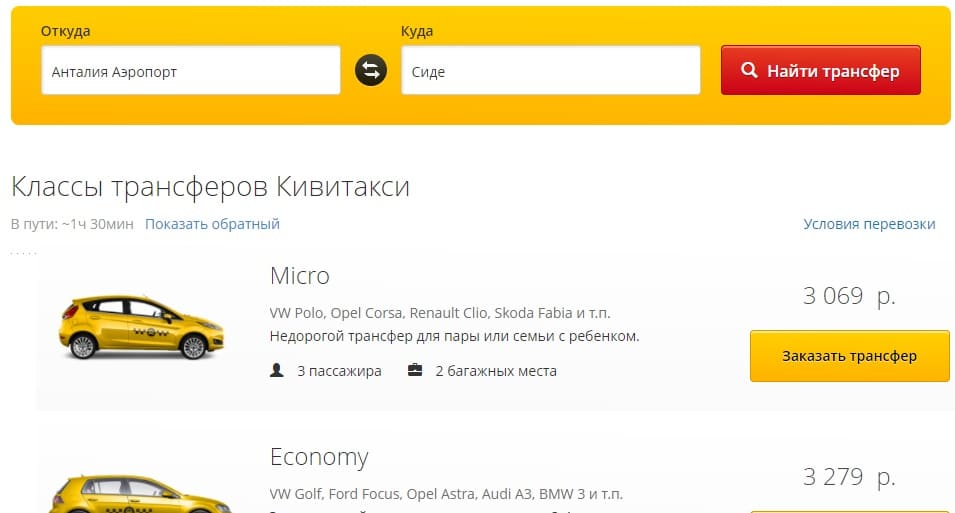This screenshot has width=955, height=513.
Task: Click the magnifier icon in Найти трансфер
Action: 749,70
